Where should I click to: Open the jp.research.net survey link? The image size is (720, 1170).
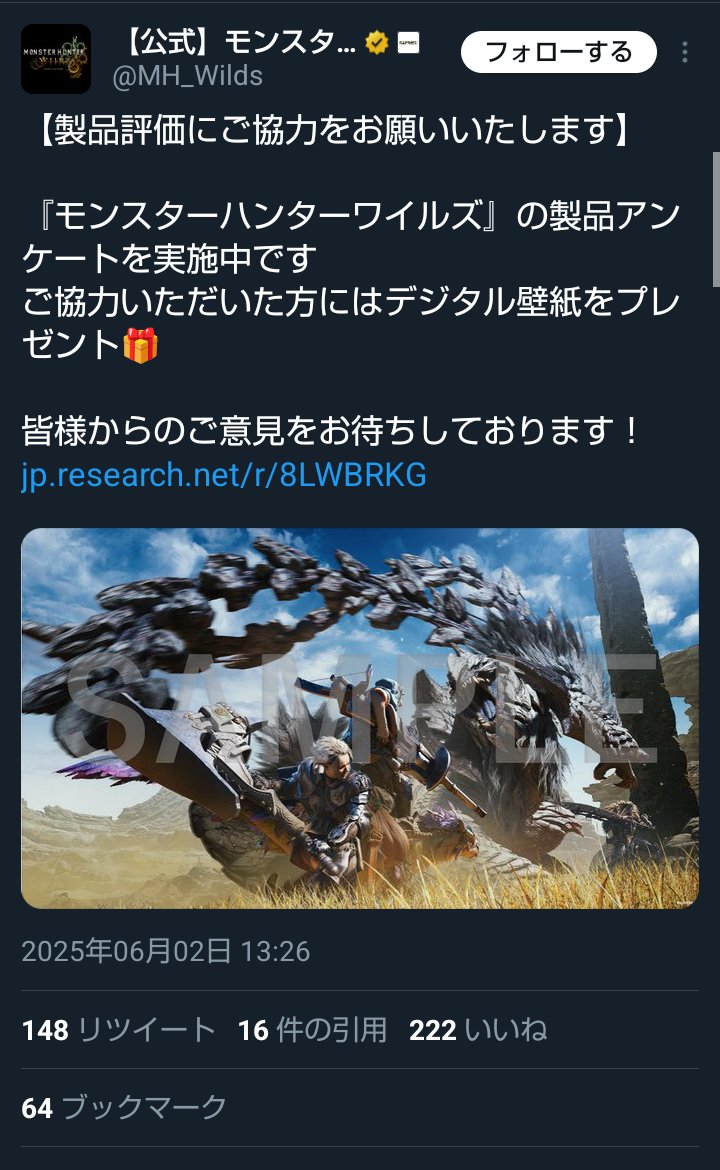[x=224, y=475]
